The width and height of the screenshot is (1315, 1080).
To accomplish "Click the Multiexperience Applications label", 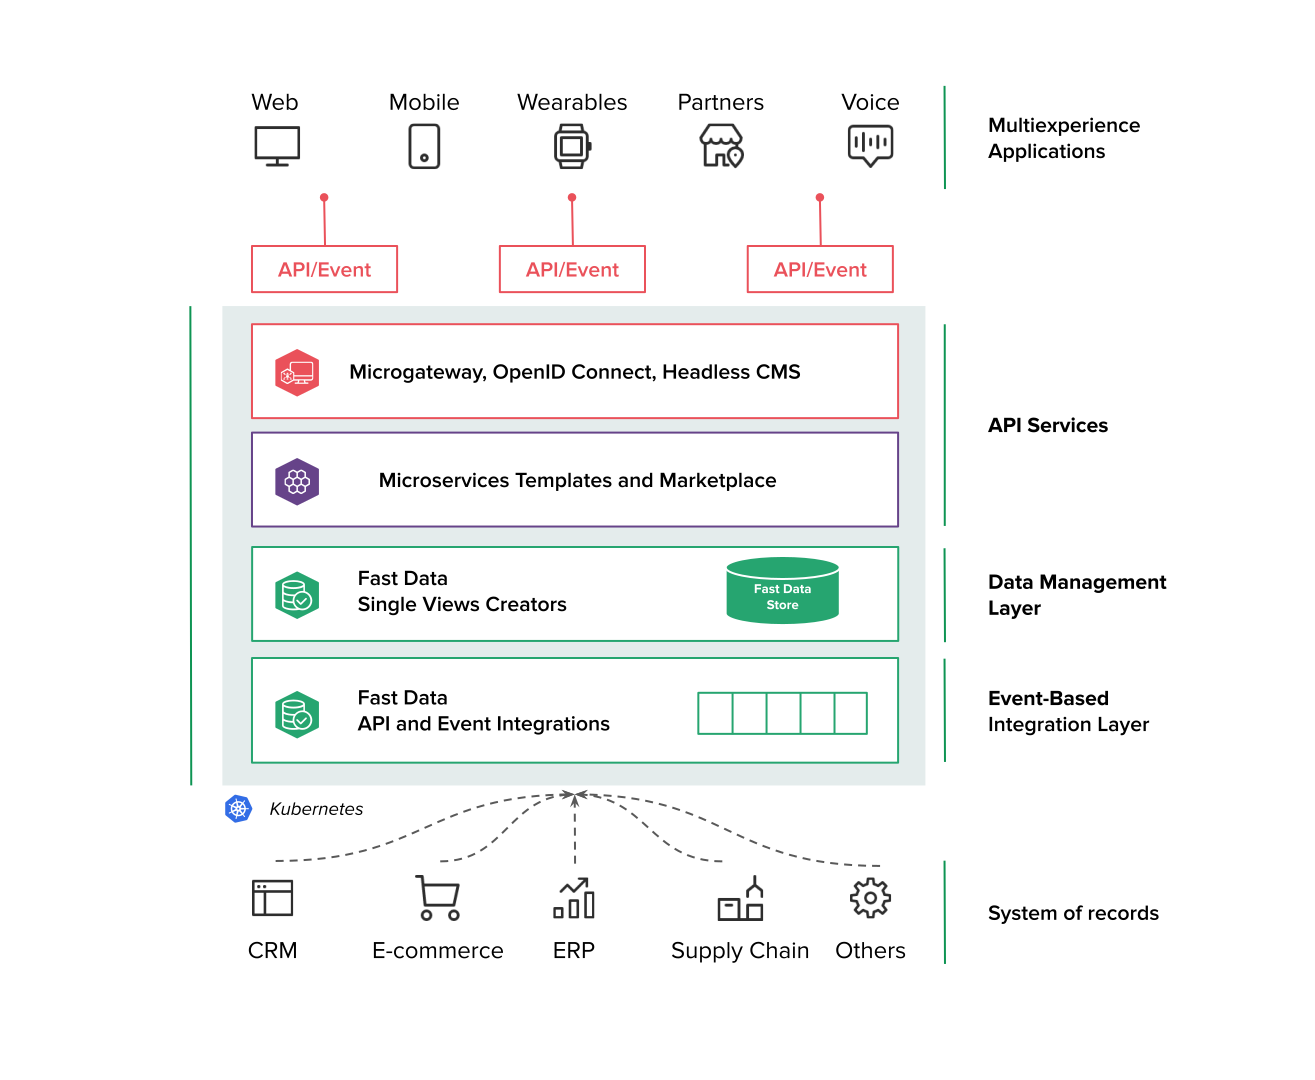I will (x=1064, y=138).
